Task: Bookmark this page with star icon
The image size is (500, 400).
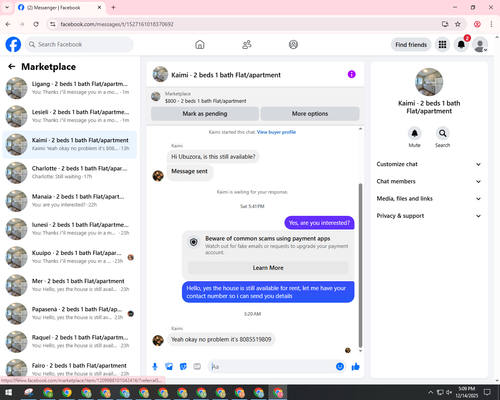Action: click(458, 24)
